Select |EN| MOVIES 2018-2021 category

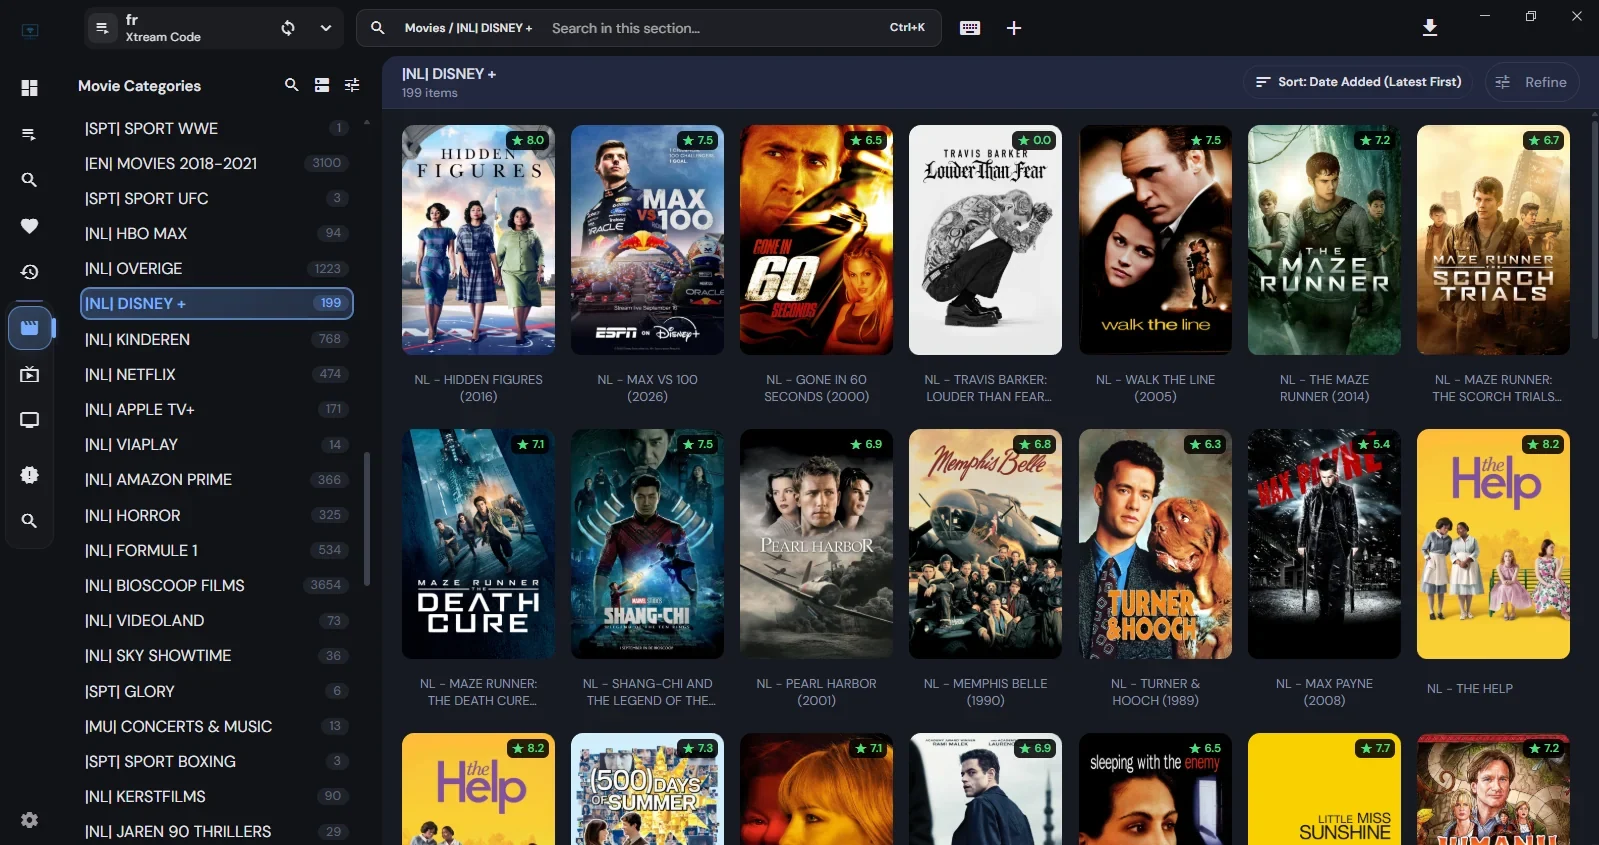pyautogui.click(x=216, y=163)
